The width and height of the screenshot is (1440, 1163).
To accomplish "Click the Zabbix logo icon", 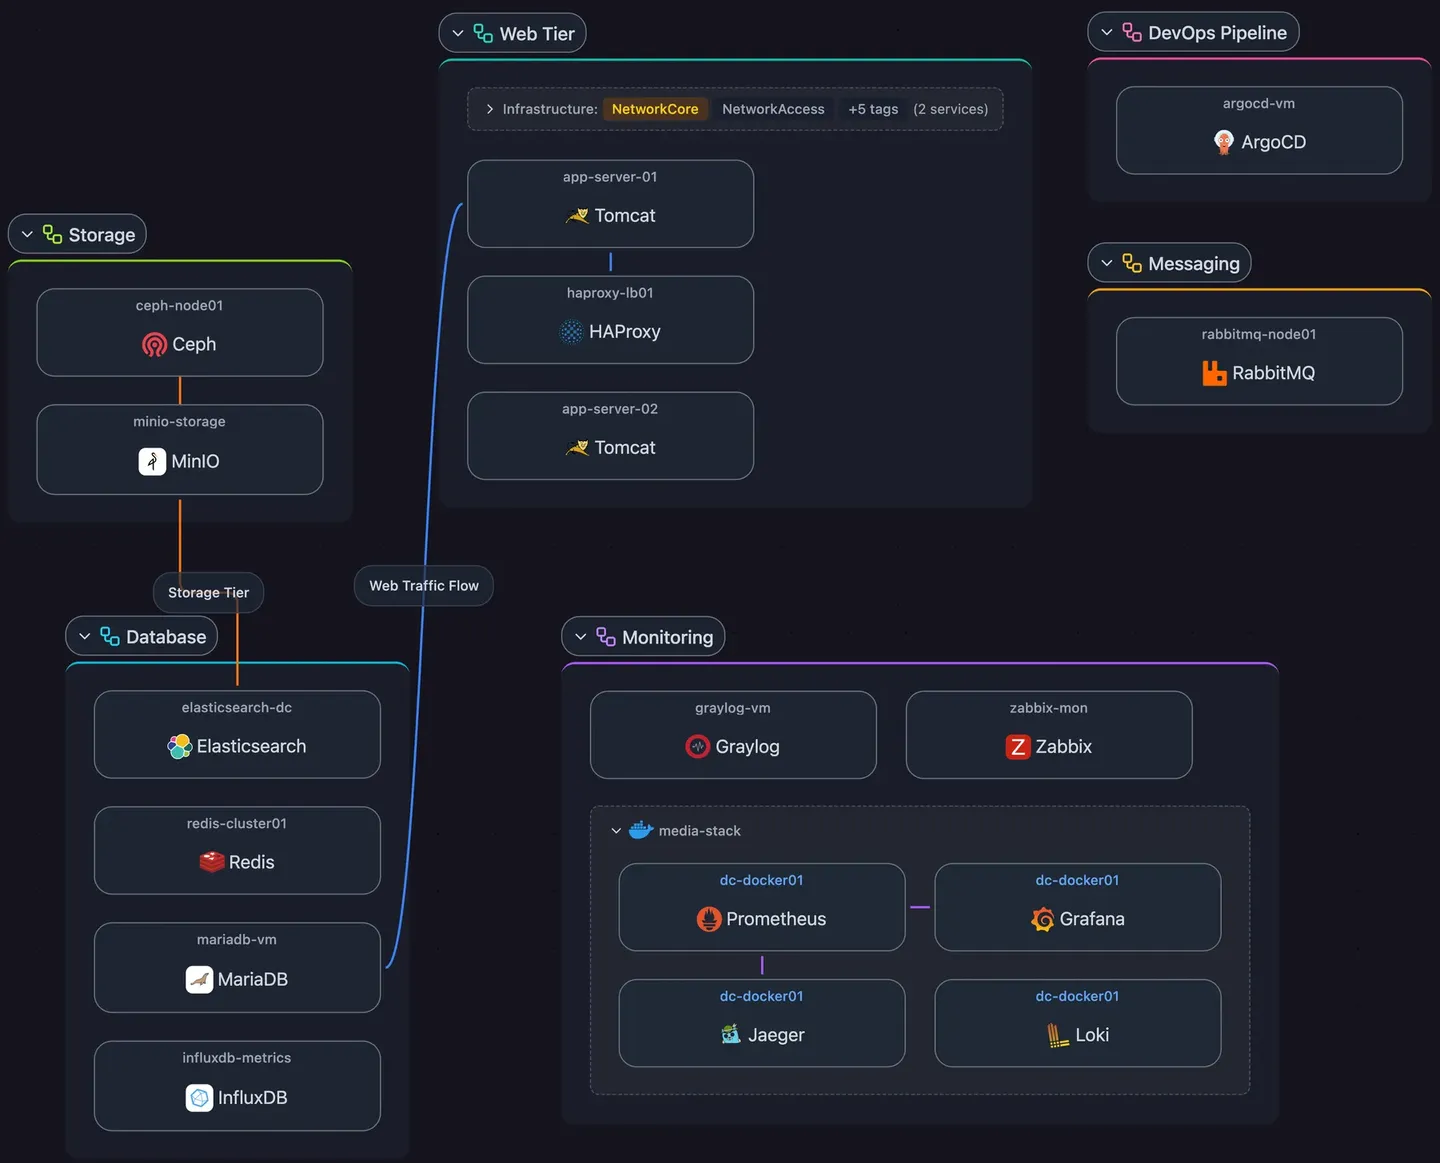I will (x=1018, y=747).
